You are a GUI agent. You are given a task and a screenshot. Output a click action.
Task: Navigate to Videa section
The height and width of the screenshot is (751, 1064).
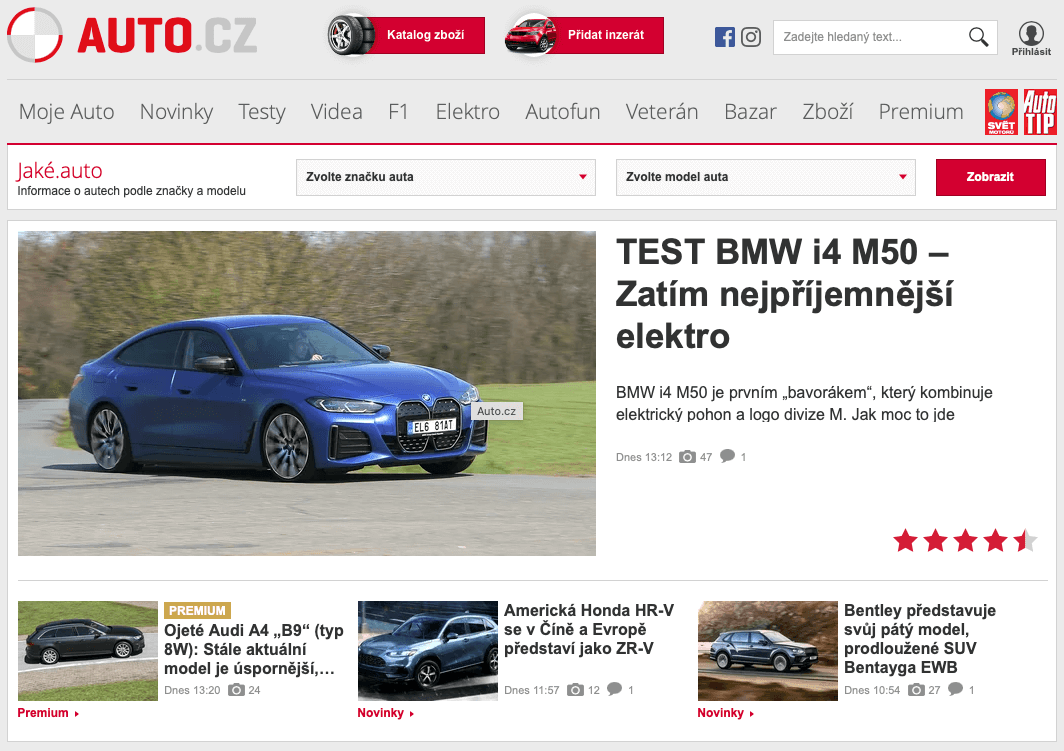coord(337,112)
